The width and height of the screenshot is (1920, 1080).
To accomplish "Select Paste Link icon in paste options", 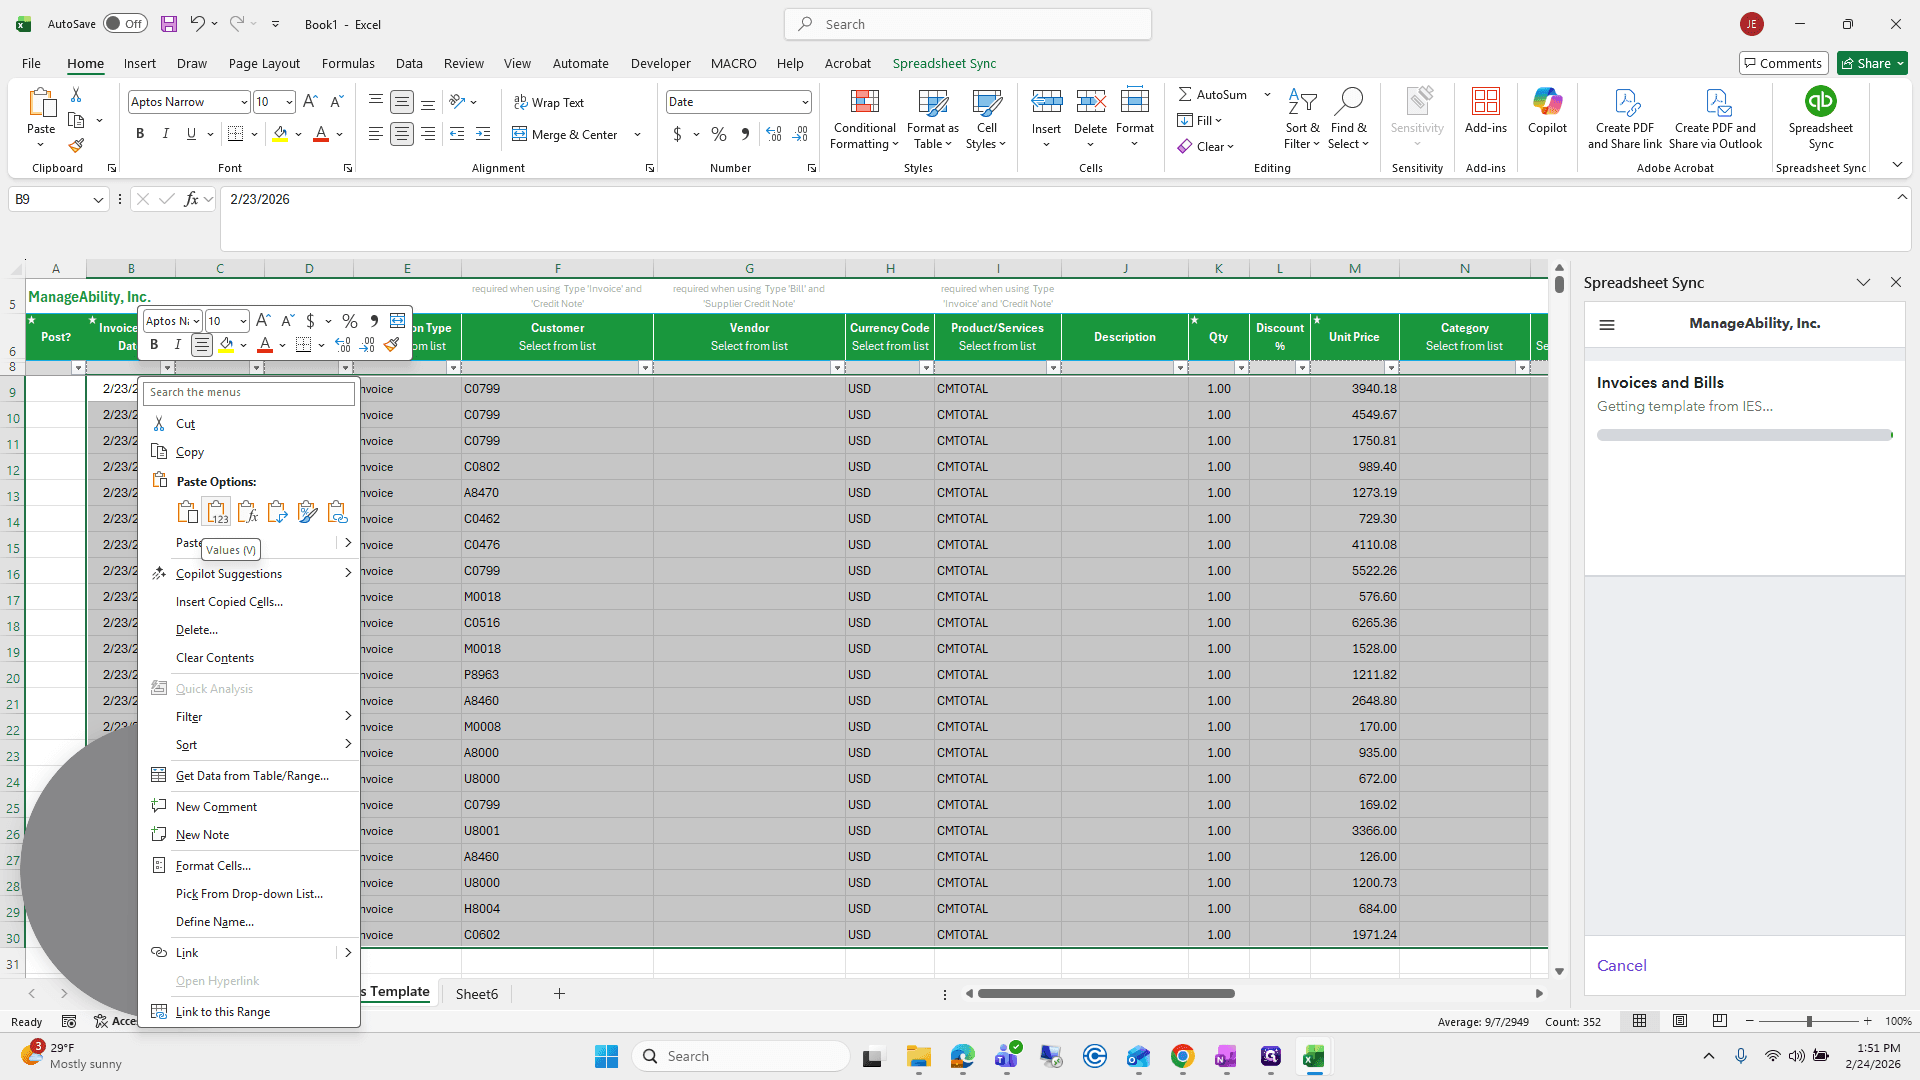I will pos(337,512).
